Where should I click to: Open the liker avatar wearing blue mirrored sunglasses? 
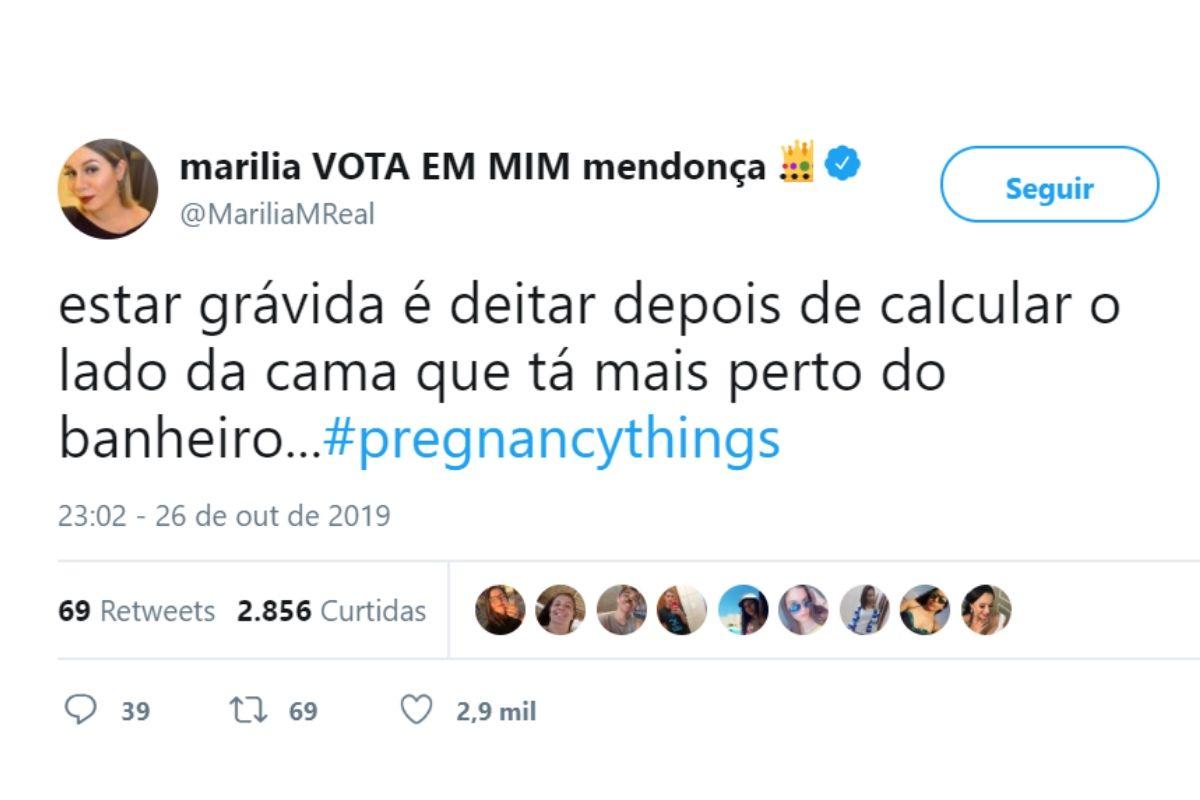pyautogui.click(x=804, y=610)
